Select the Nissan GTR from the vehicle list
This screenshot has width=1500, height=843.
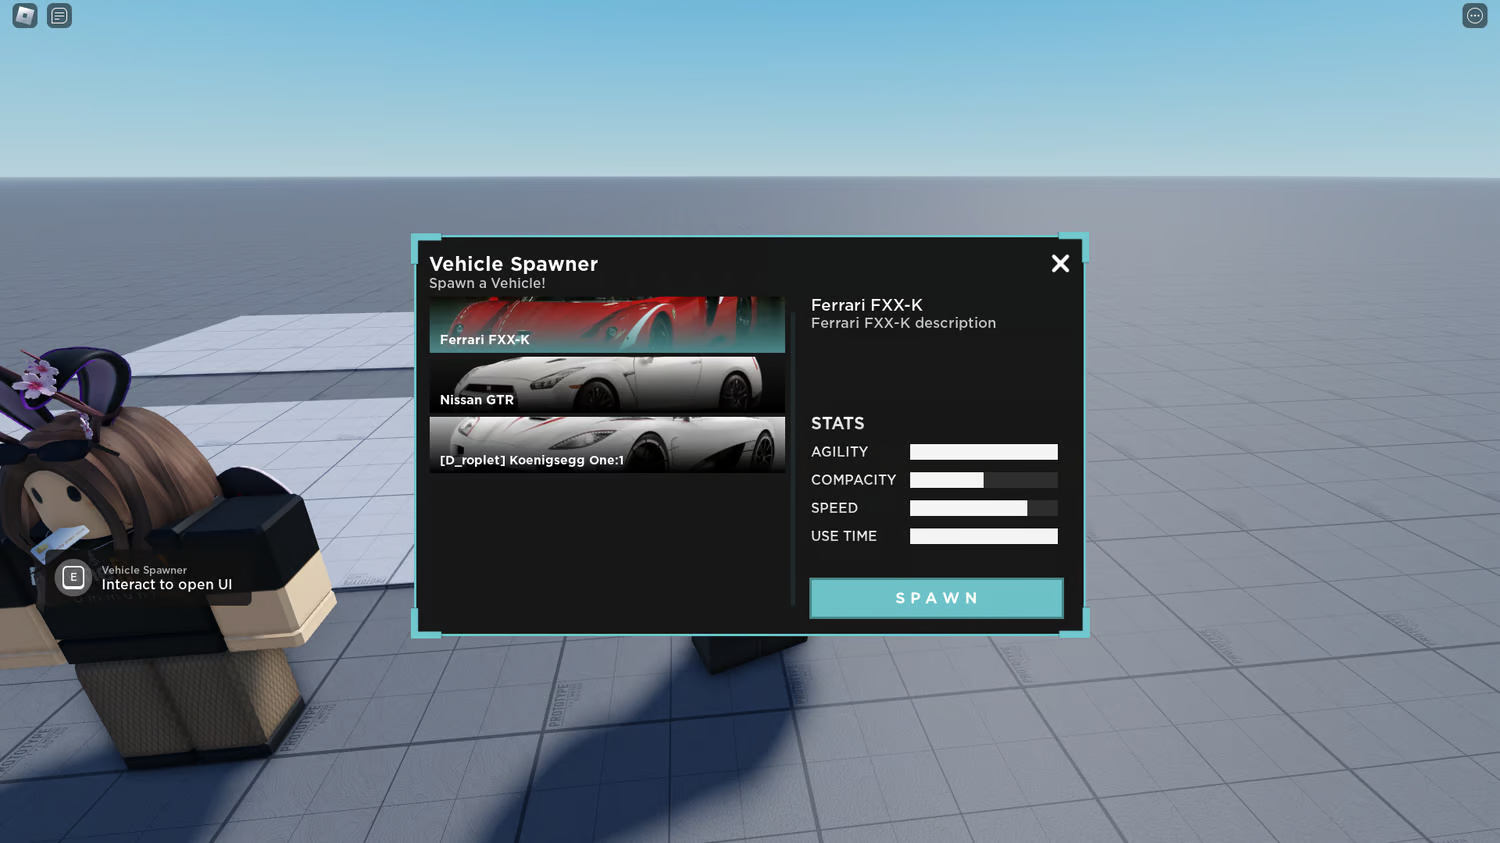606,384
